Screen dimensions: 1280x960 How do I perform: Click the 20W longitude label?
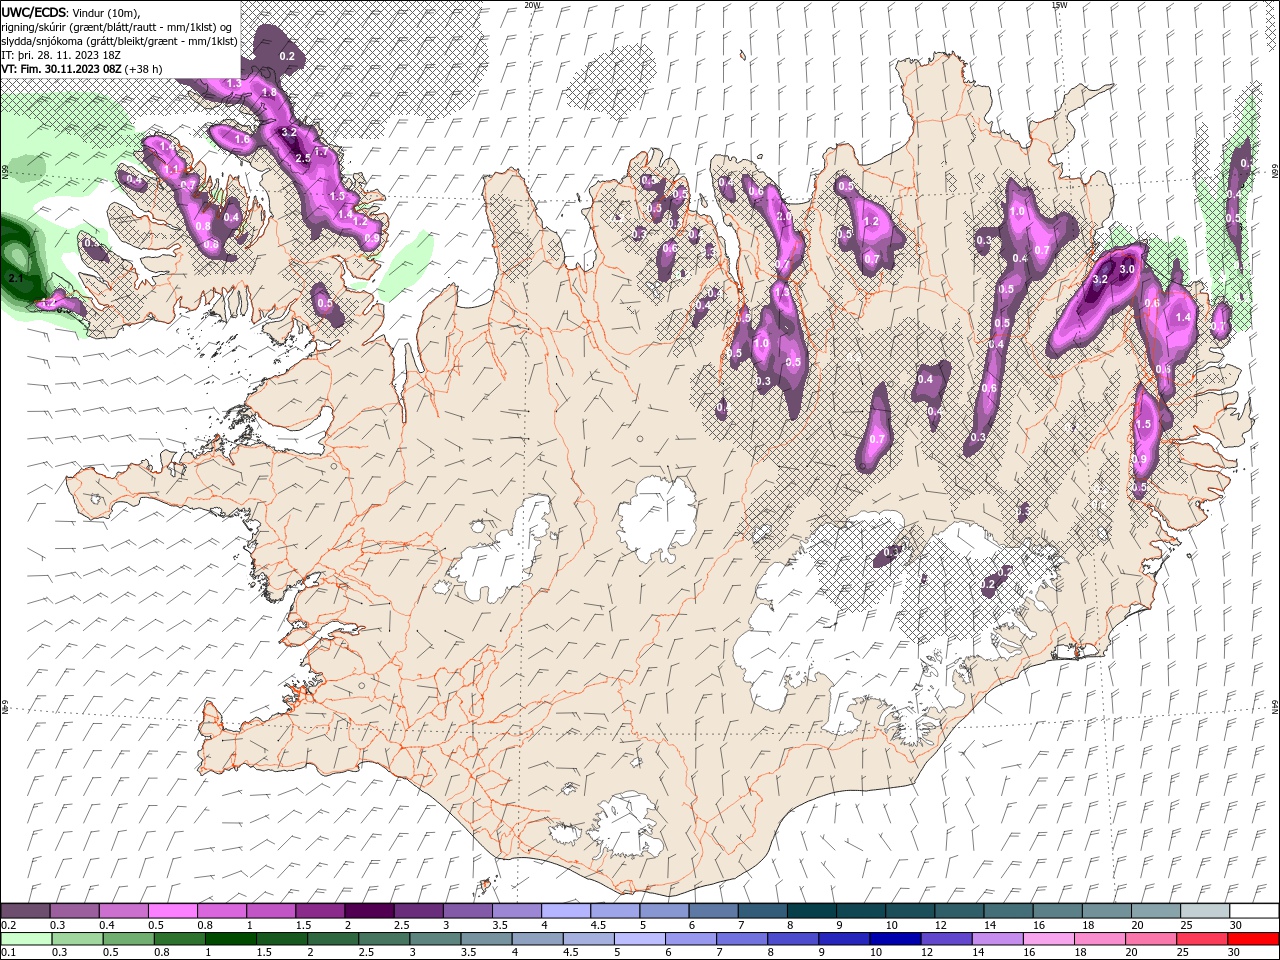click(x=533, y=5)
